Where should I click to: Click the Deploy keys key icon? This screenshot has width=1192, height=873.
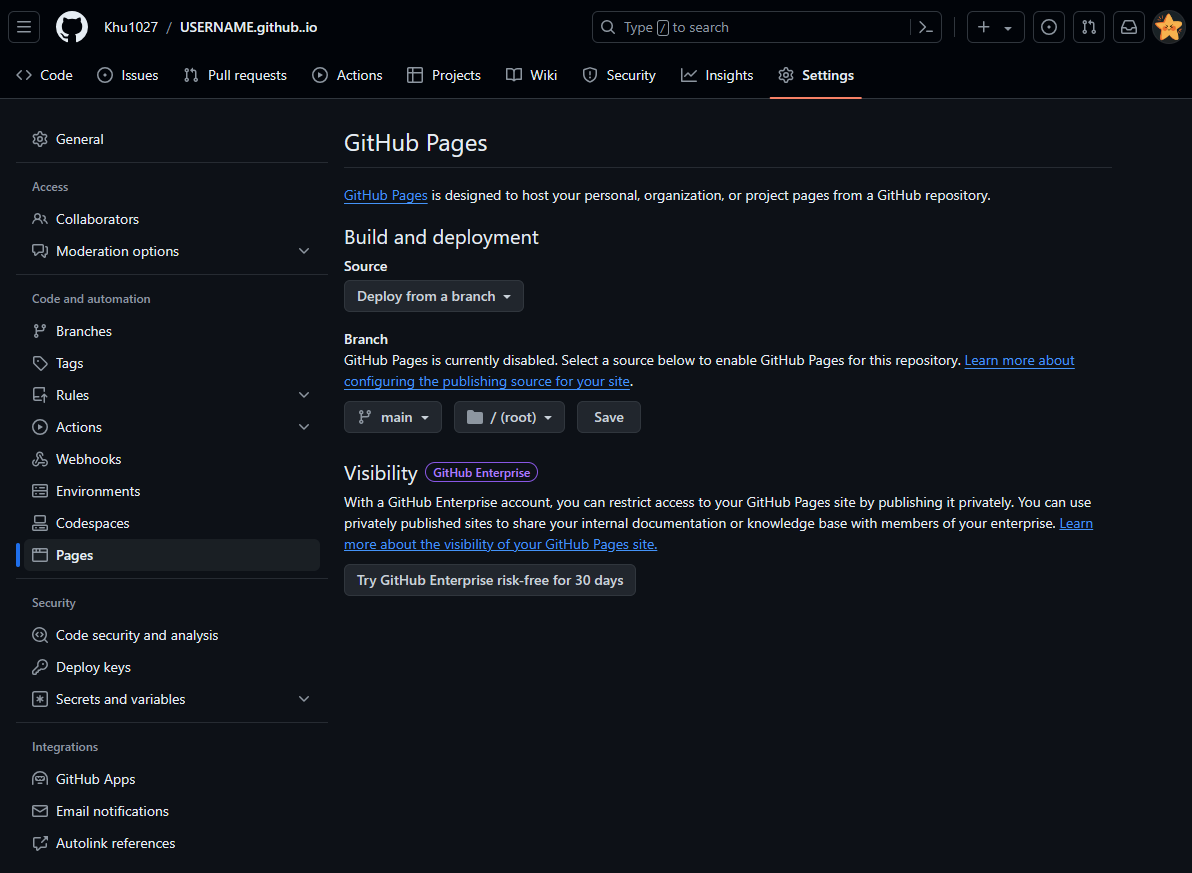40,667
